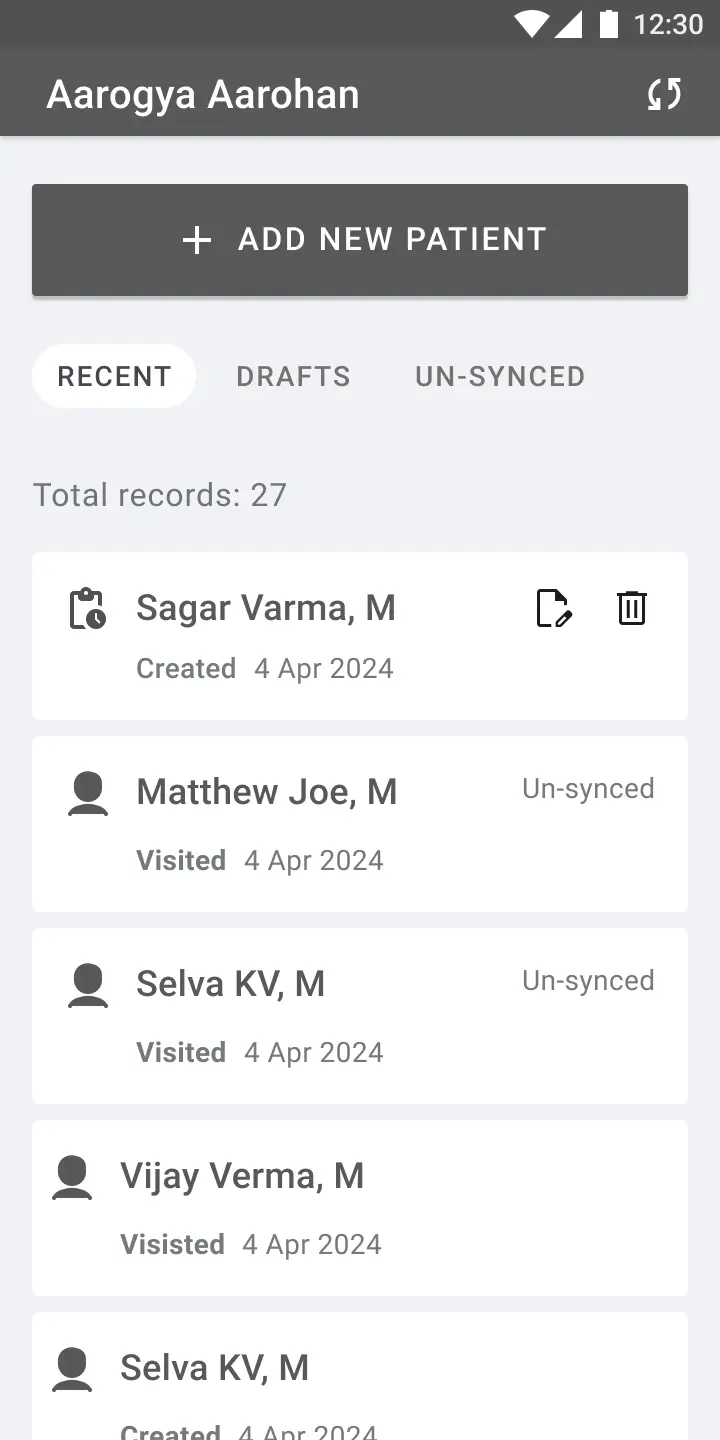Tap the Un-synced label on Matthew Joe
Viewport: 720px width, 1440px height.
coord(588,789)
